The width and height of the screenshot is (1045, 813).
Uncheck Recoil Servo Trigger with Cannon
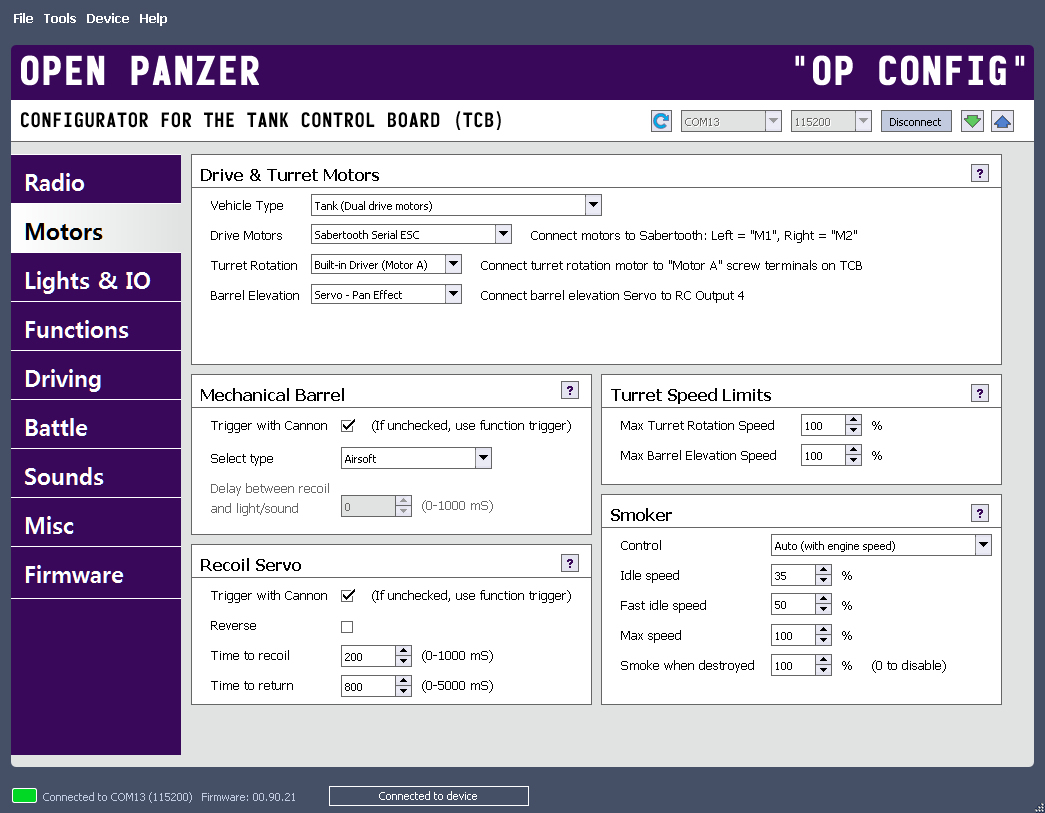(x=348, y=596)
